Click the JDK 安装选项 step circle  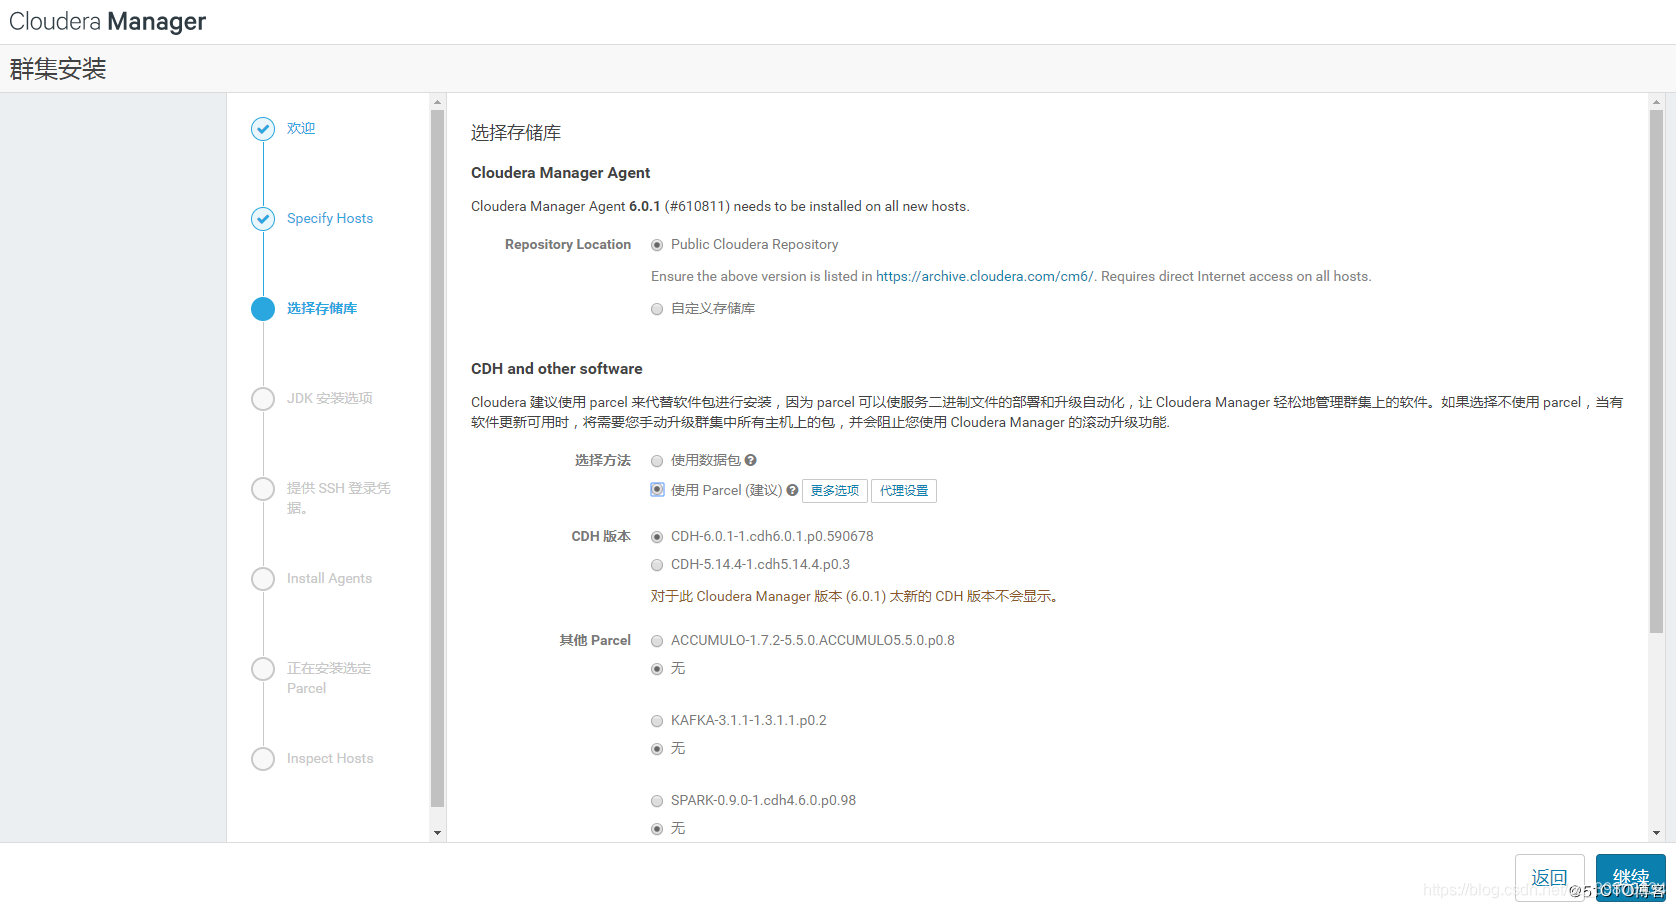[263, 399]
